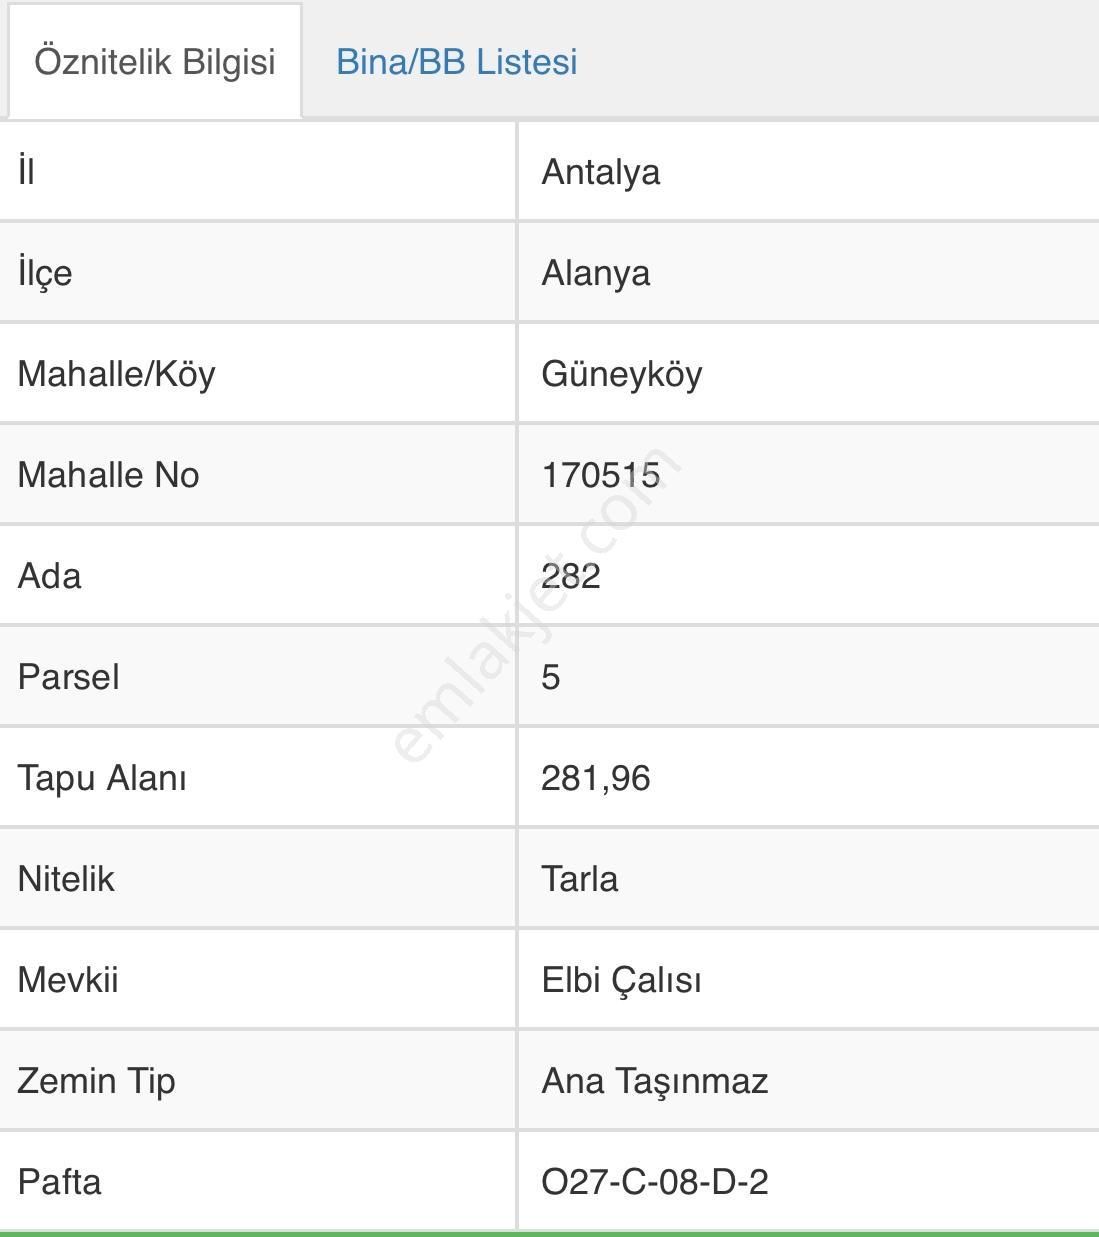Select the Nitelik row label
Image resolution: width=1099 pixels, height=1237 pixels.
click(x=66, y=879)
